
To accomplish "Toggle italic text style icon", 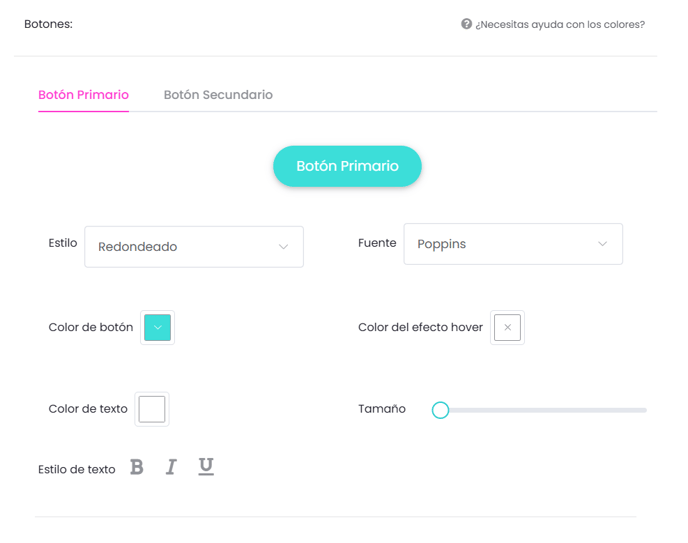I will click(171, 467).
